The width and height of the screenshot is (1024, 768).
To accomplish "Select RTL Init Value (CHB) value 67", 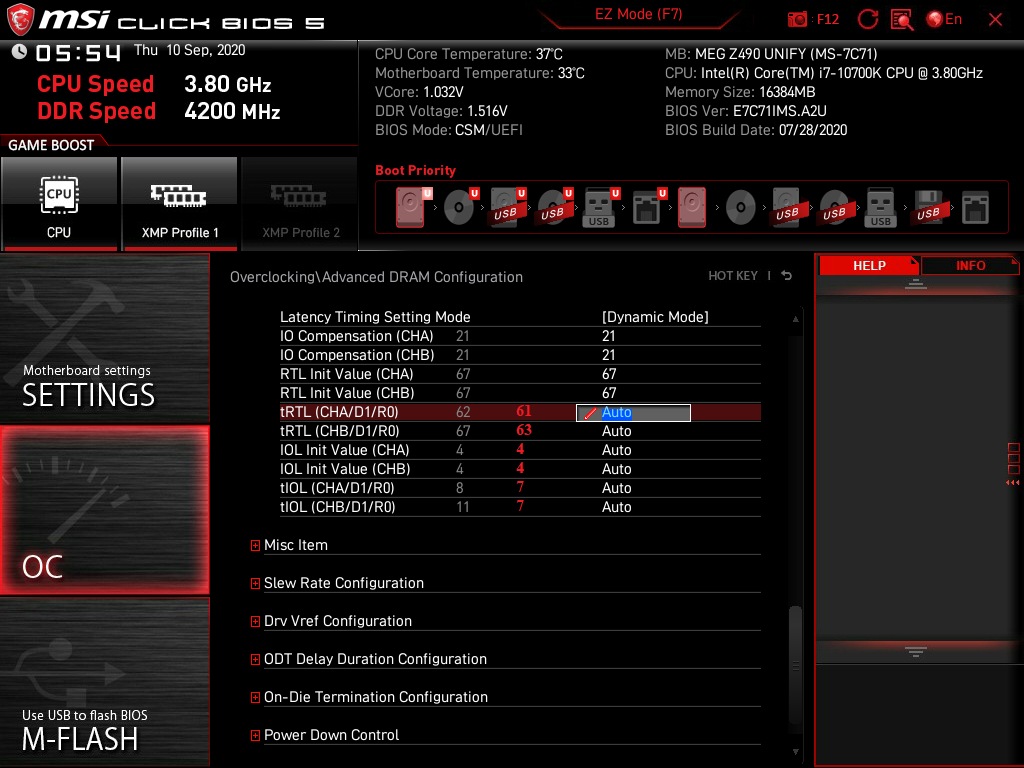I will 609,392.
